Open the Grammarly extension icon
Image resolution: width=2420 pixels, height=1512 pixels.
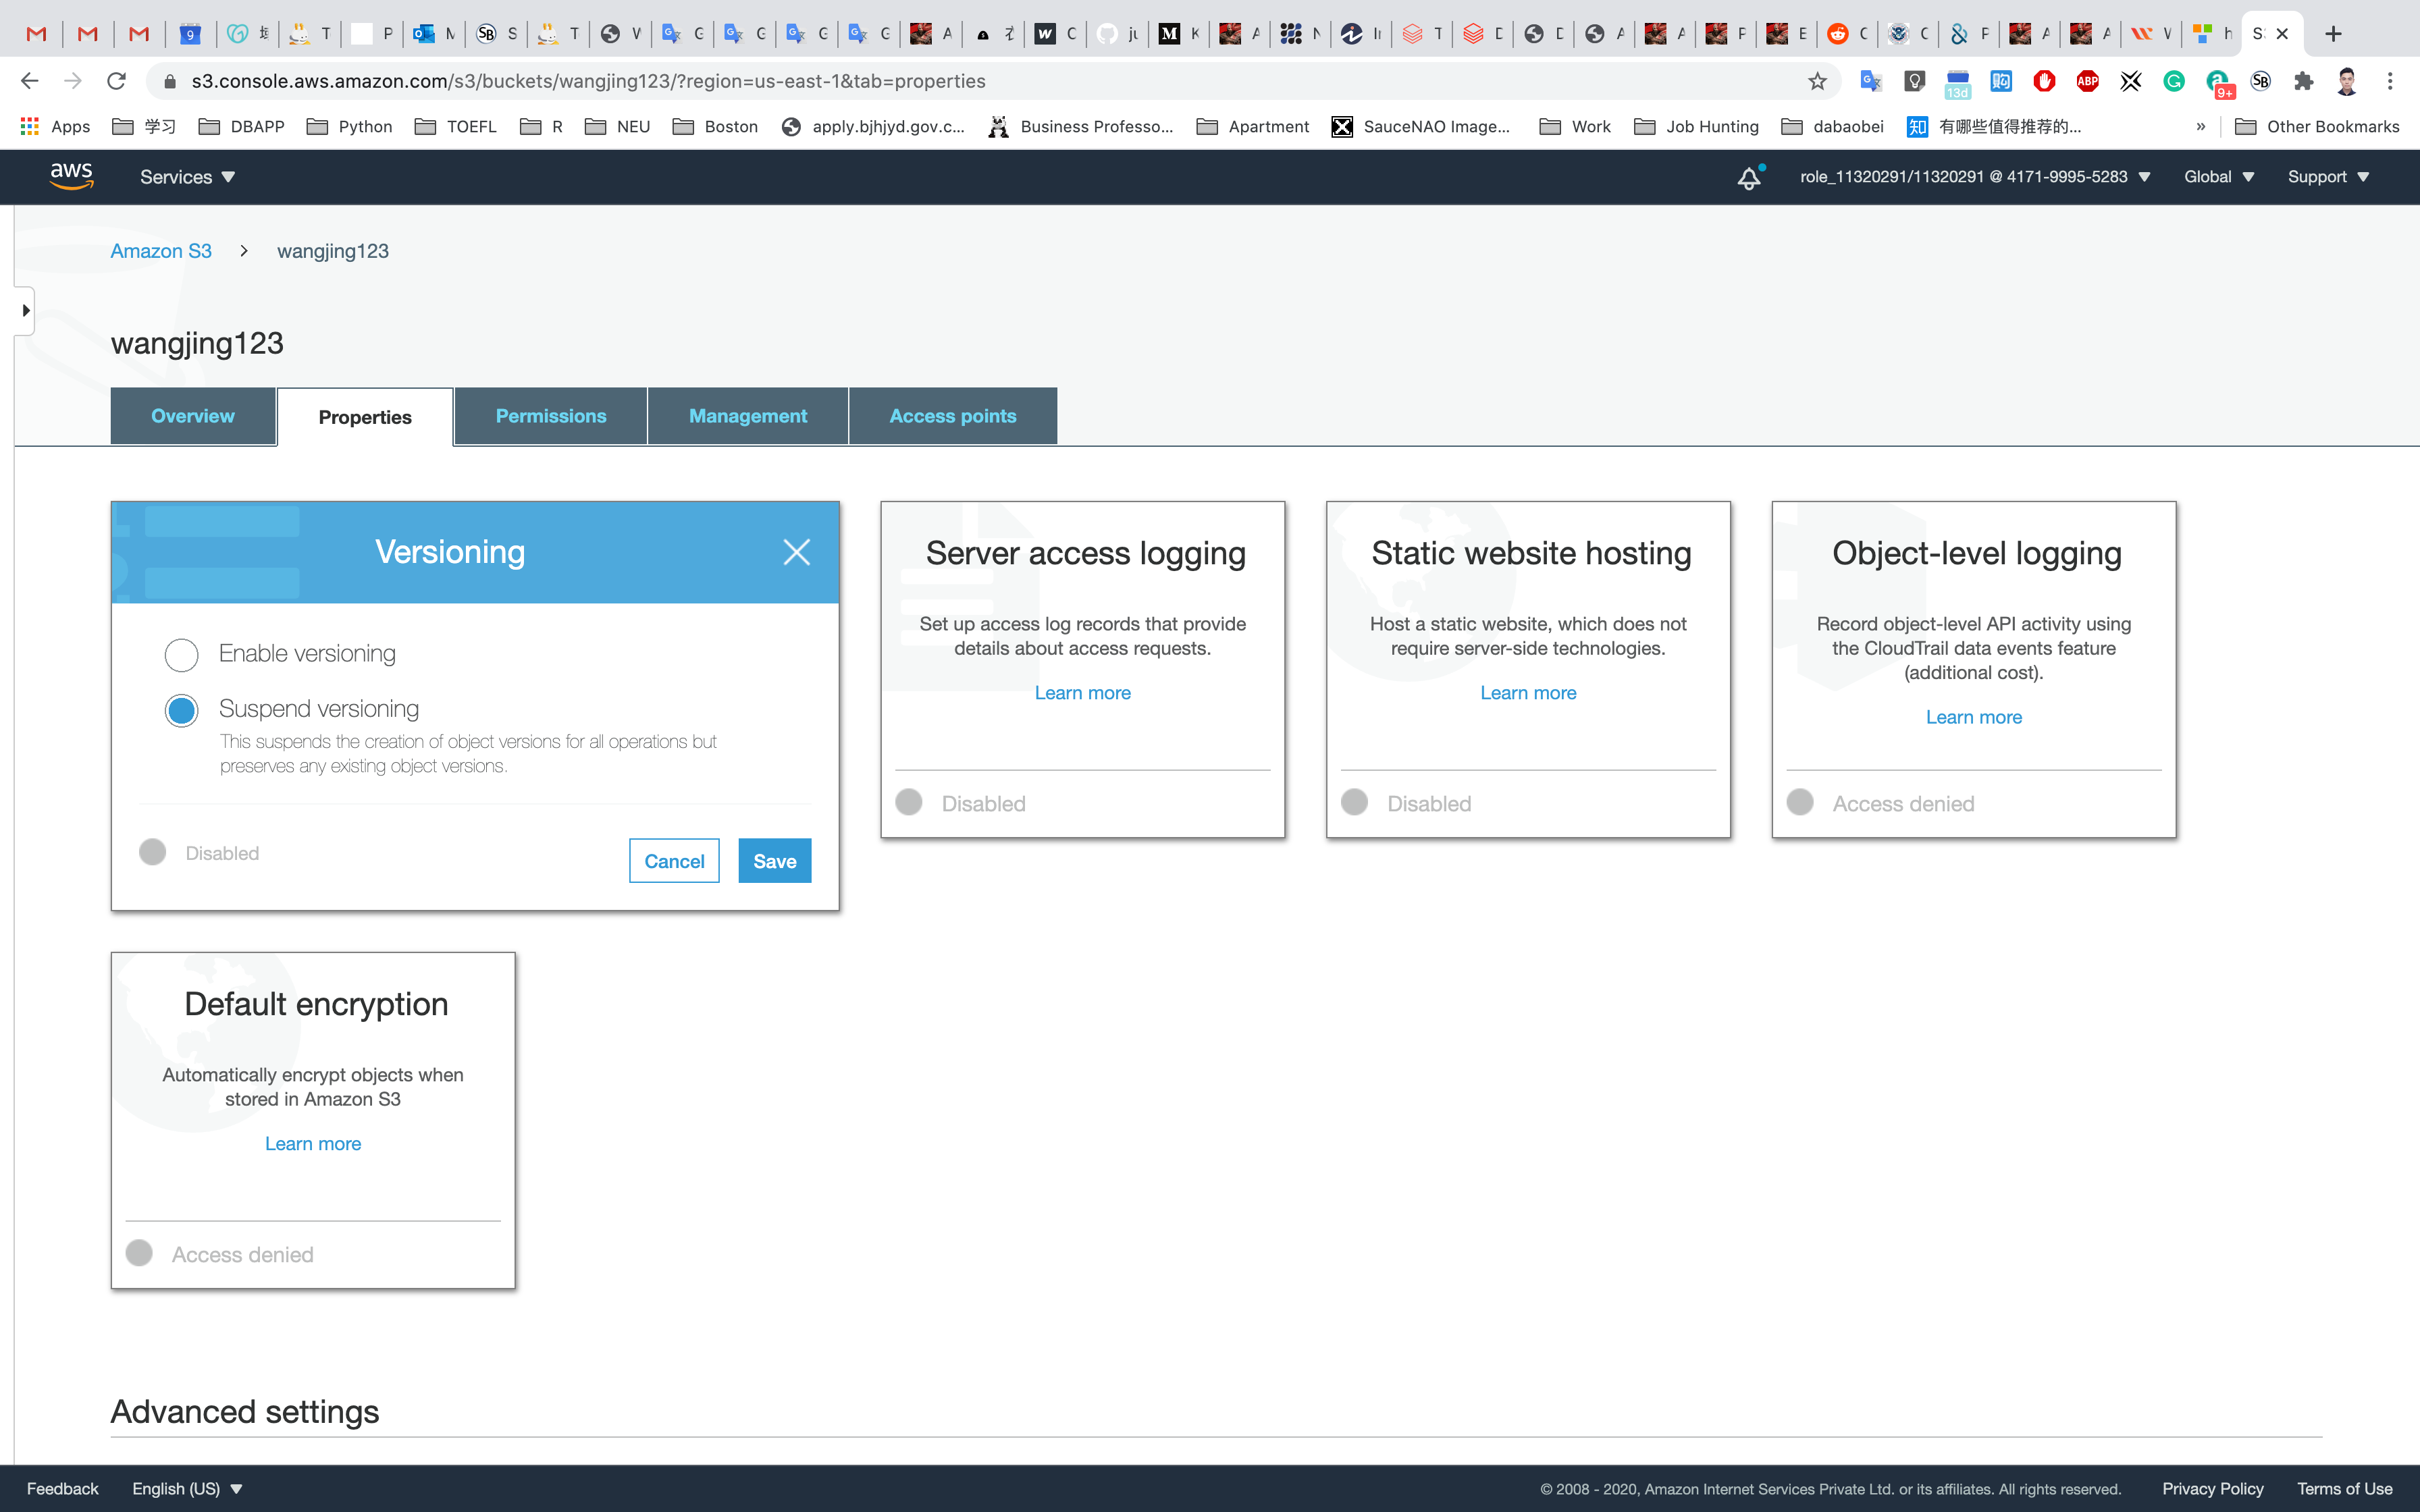pos(2174,81)
